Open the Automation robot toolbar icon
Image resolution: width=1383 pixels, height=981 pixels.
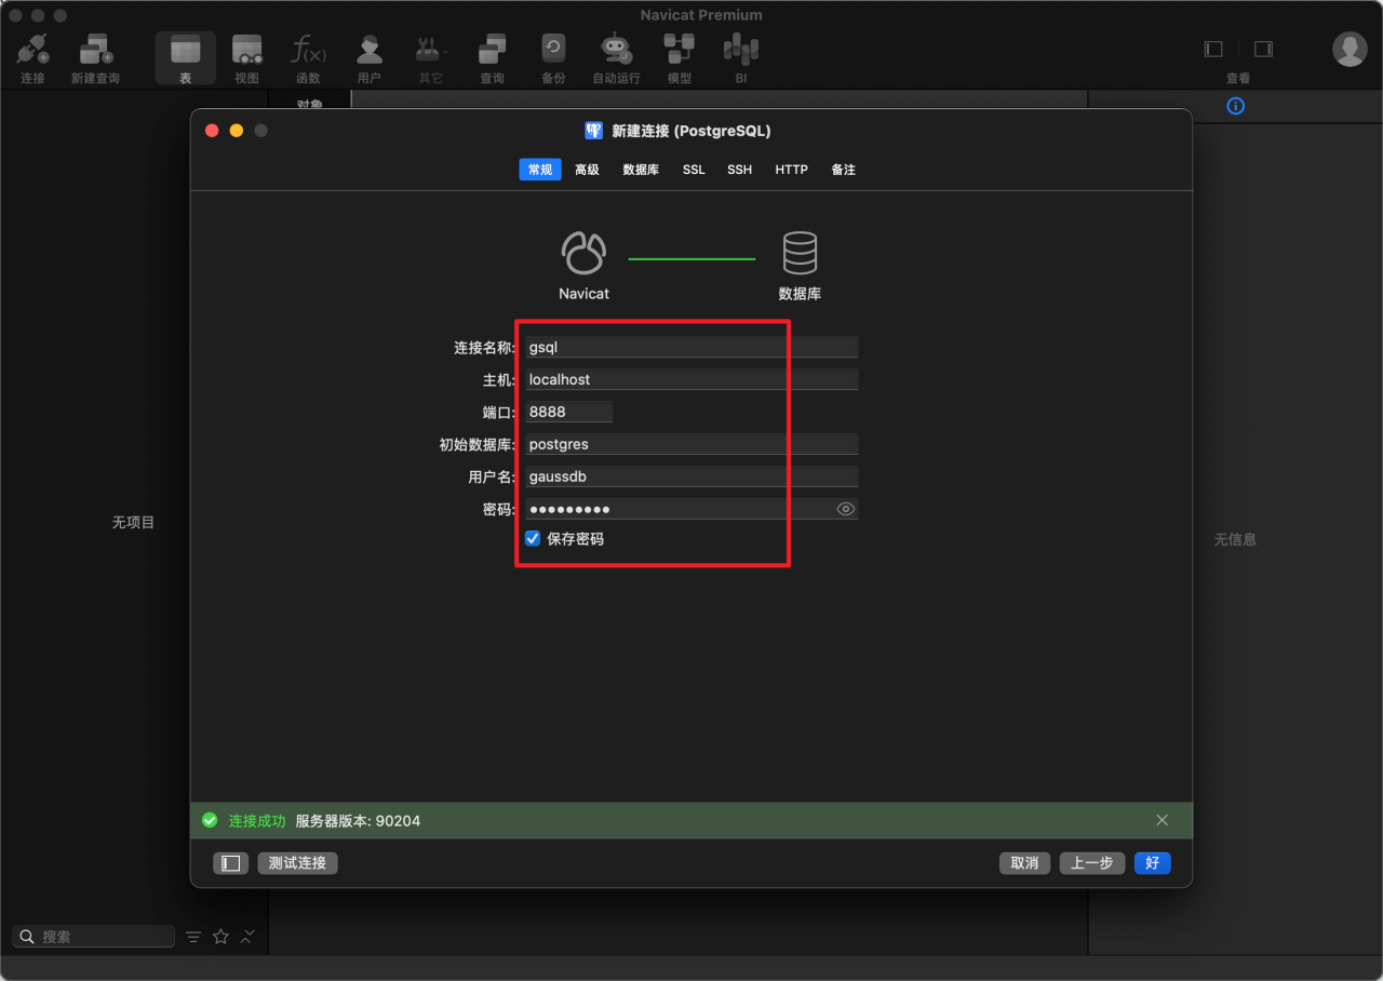[616, 49]
